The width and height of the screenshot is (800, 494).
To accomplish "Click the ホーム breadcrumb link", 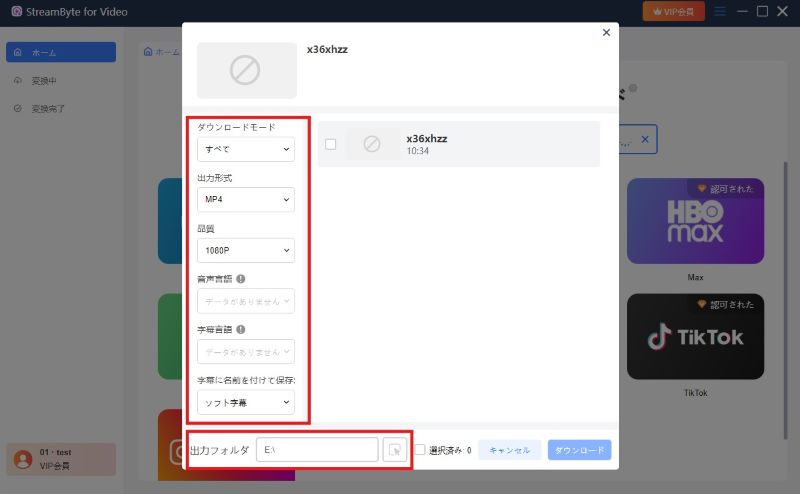I will tap(162, 52).
